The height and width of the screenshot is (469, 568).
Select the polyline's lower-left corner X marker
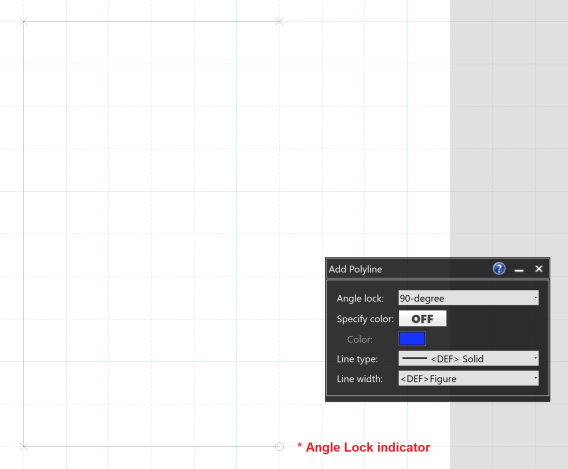tap(24, 447)
